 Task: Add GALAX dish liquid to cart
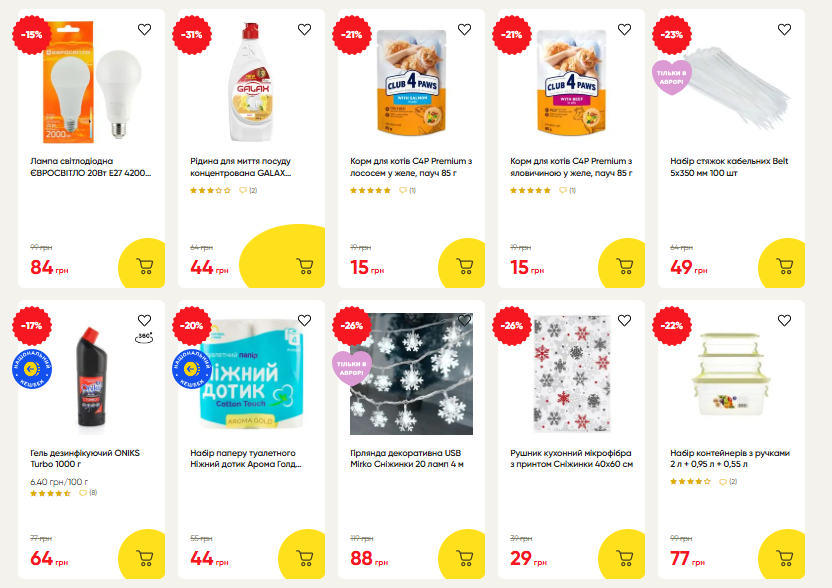pos(304,267)
